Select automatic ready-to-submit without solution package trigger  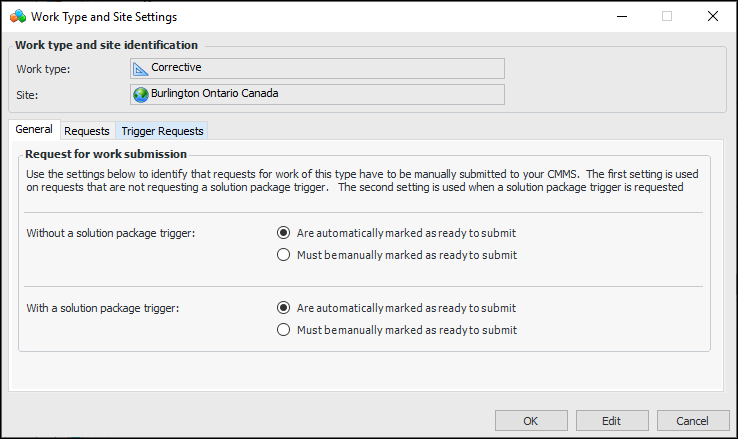coord(284,233)
